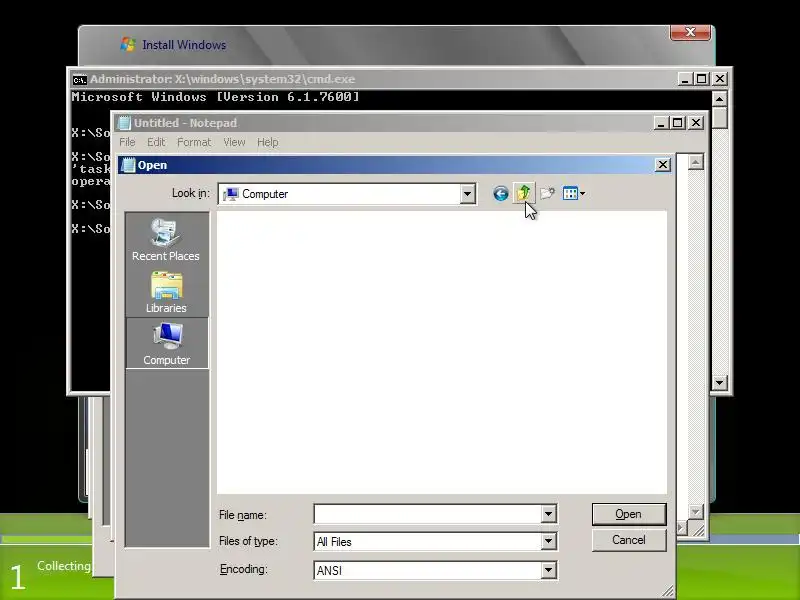The image size is (800, 600).
Task: Select Recent Places in the sidebar
Action: tap(166, 239)
